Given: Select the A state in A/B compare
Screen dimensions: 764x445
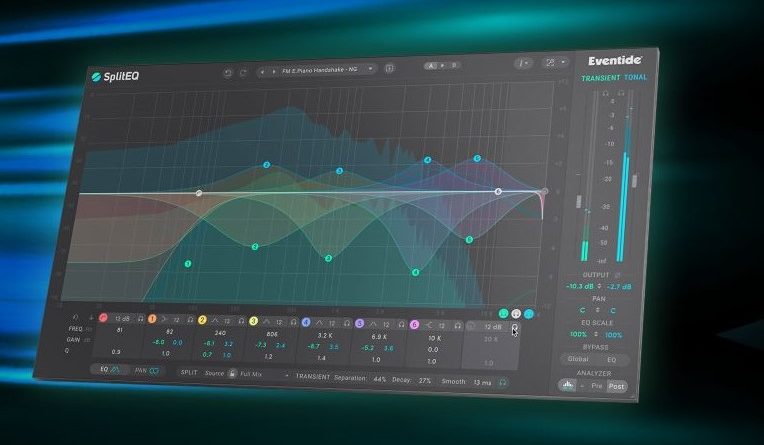Looking at the screenshot, I should [x=430, y=65].
